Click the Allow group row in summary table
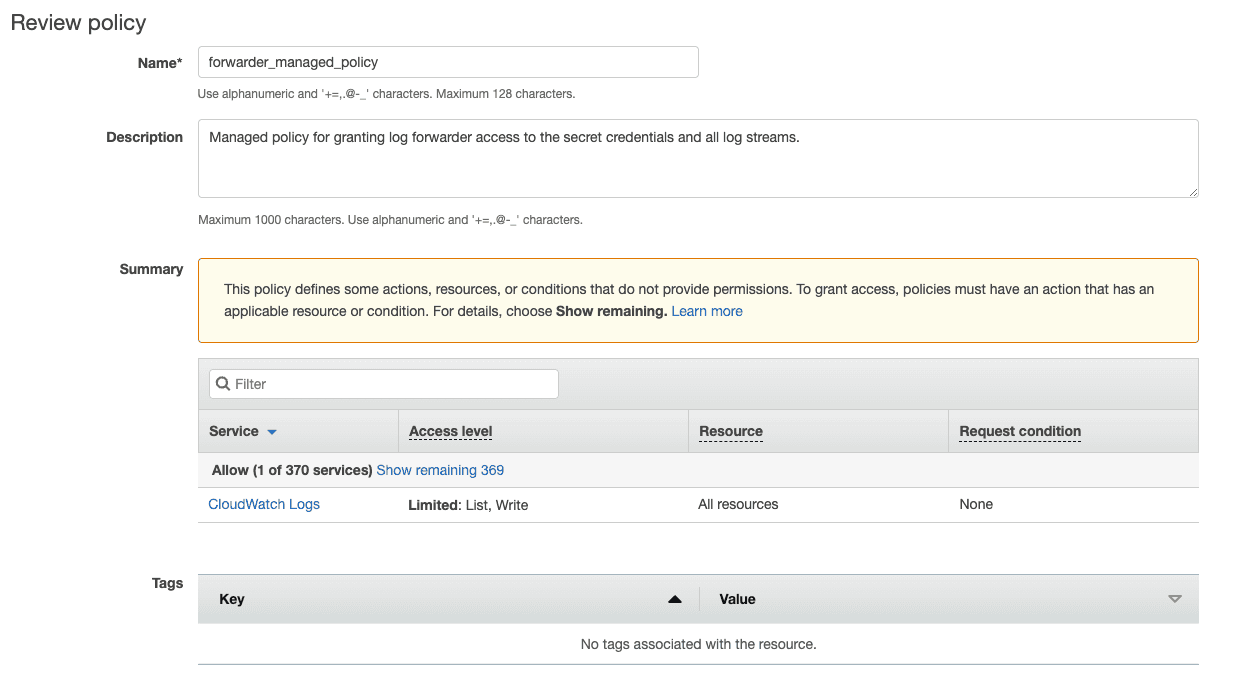The height and width of the screenshot is (695, 1233). click(x=698, y=470)
